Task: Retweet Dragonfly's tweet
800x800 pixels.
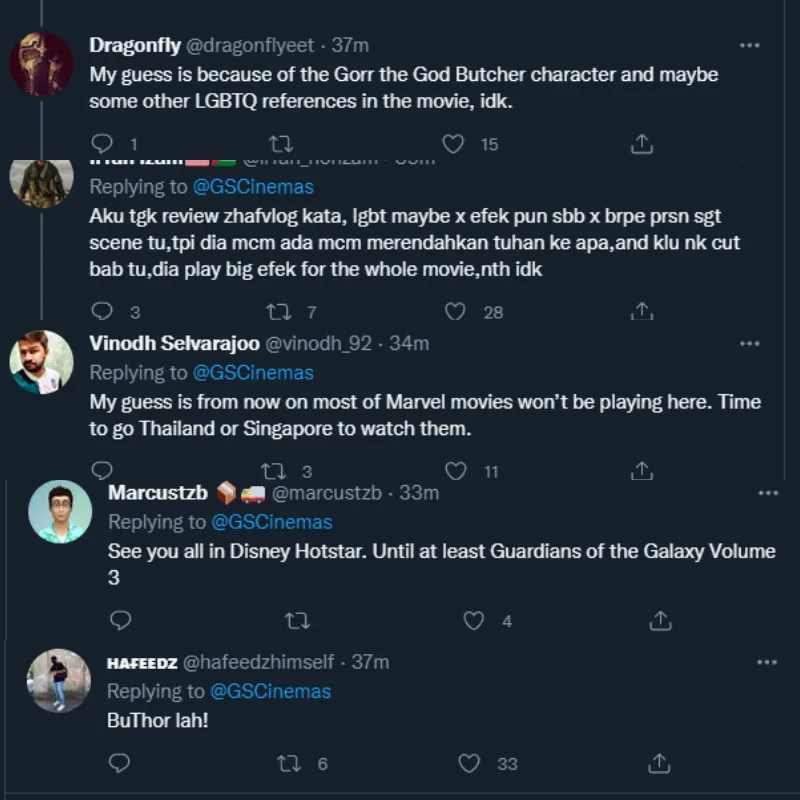Action: pos(281,144)
